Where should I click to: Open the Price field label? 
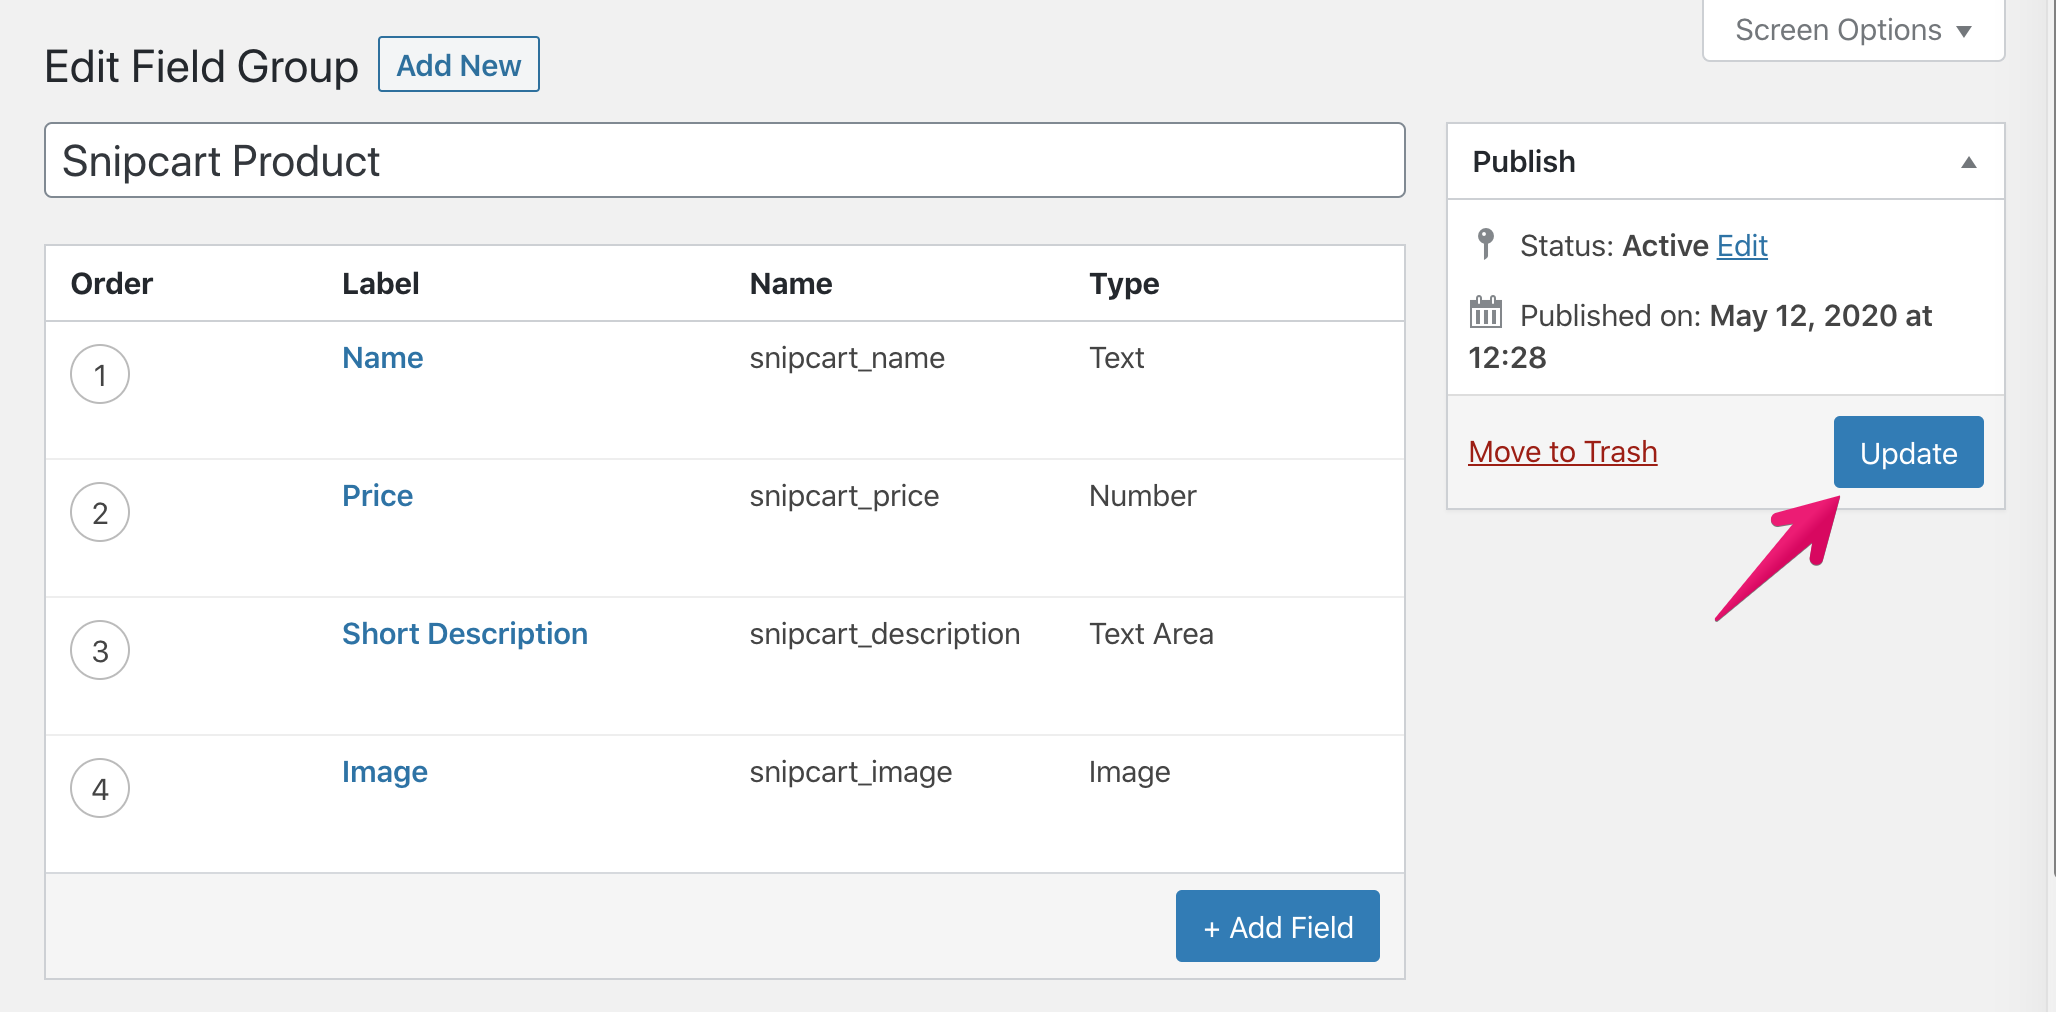pyautogui.click(x=377, y=496)
